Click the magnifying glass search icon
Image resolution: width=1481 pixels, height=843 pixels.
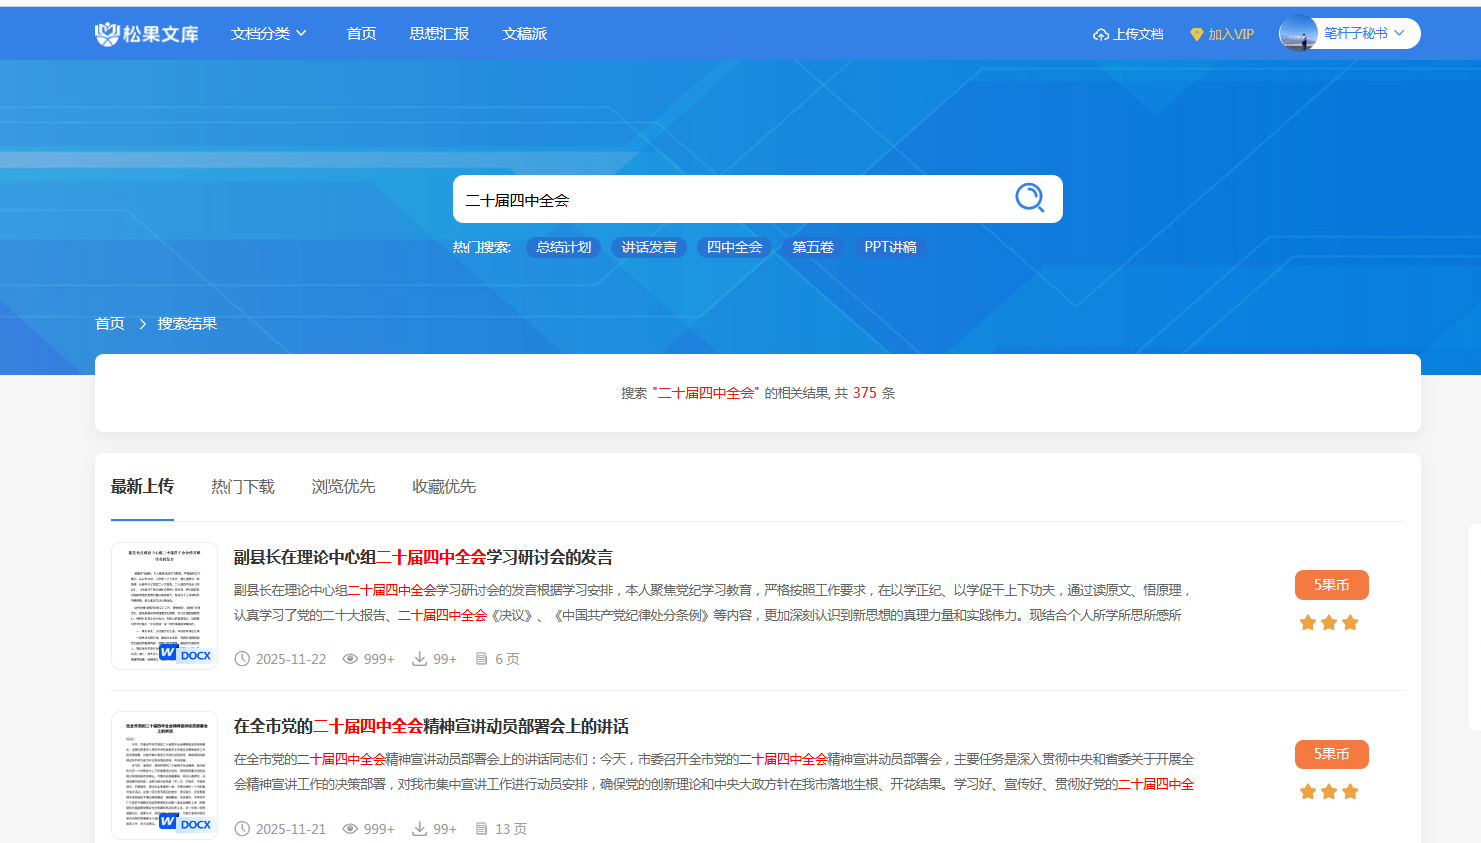(1029, 198)
